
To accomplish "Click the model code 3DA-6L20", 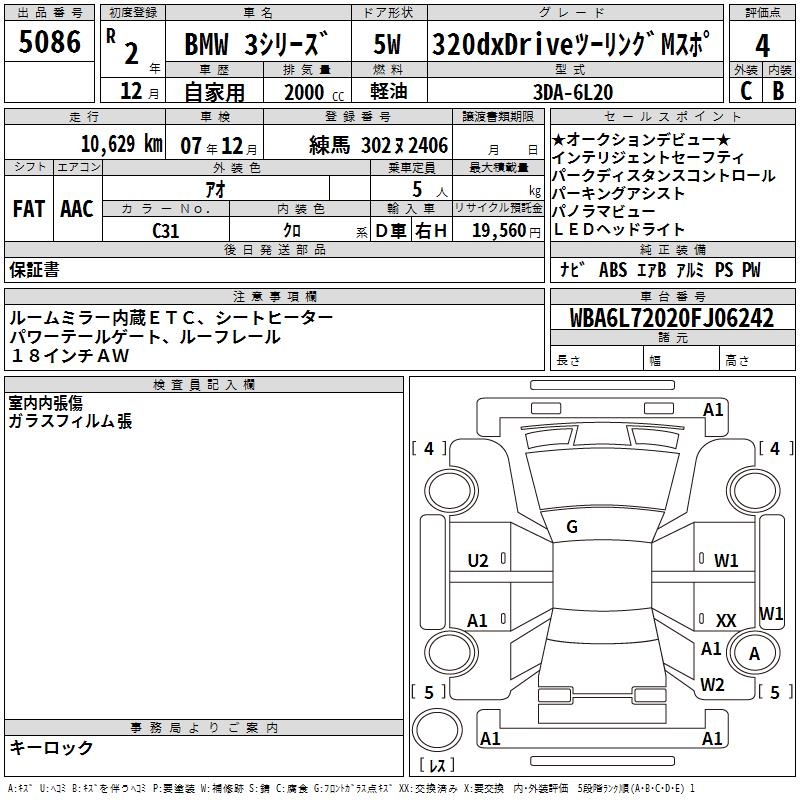I will tap(573, 92).
